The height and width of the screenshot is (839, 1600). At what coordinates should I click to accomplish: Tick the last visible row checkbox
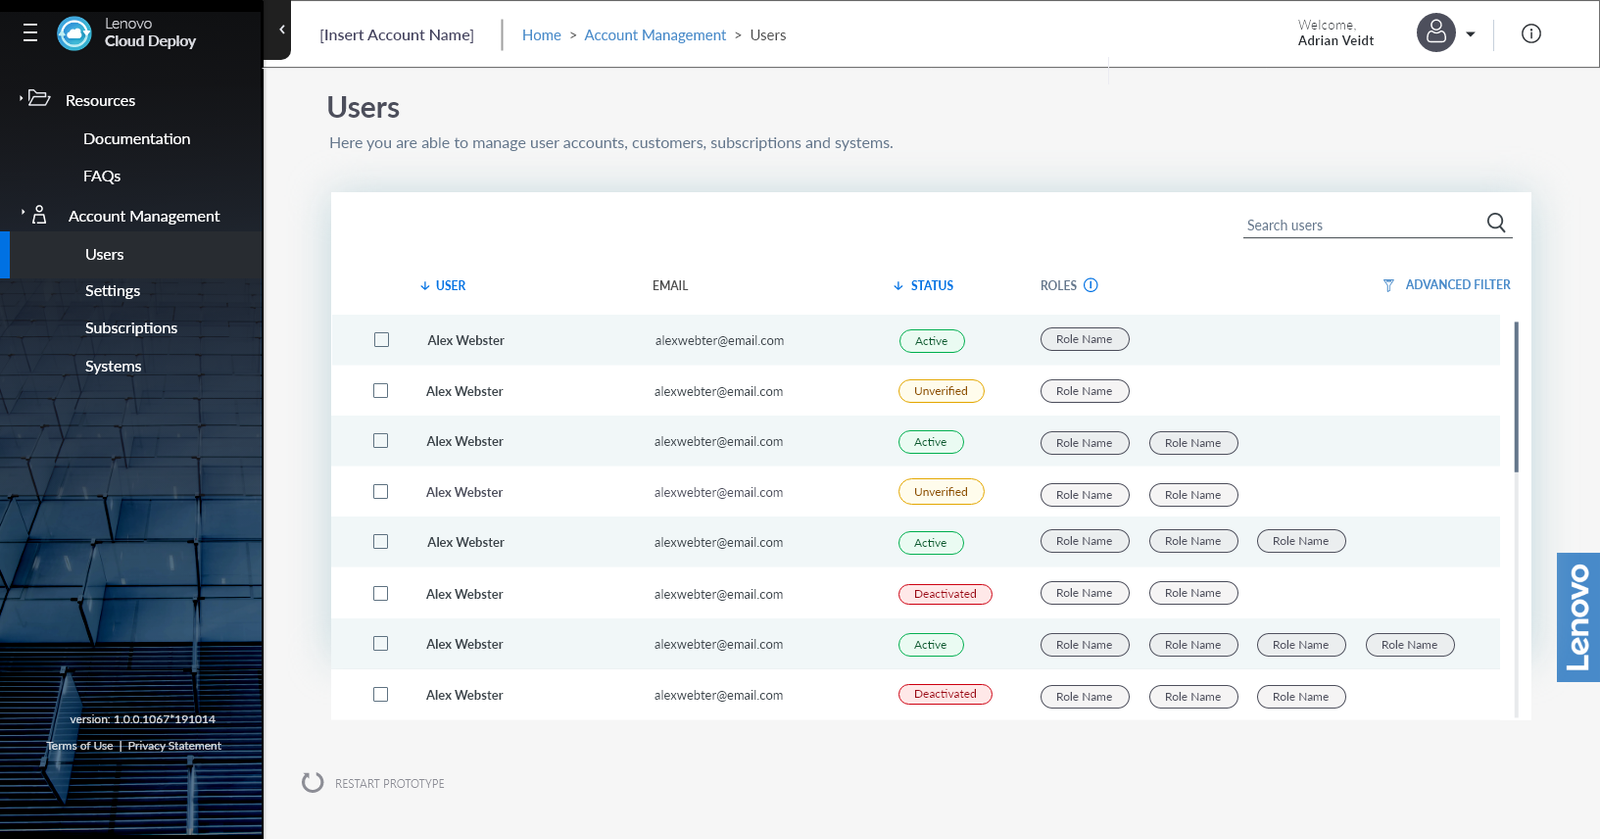tap(381, 695)
